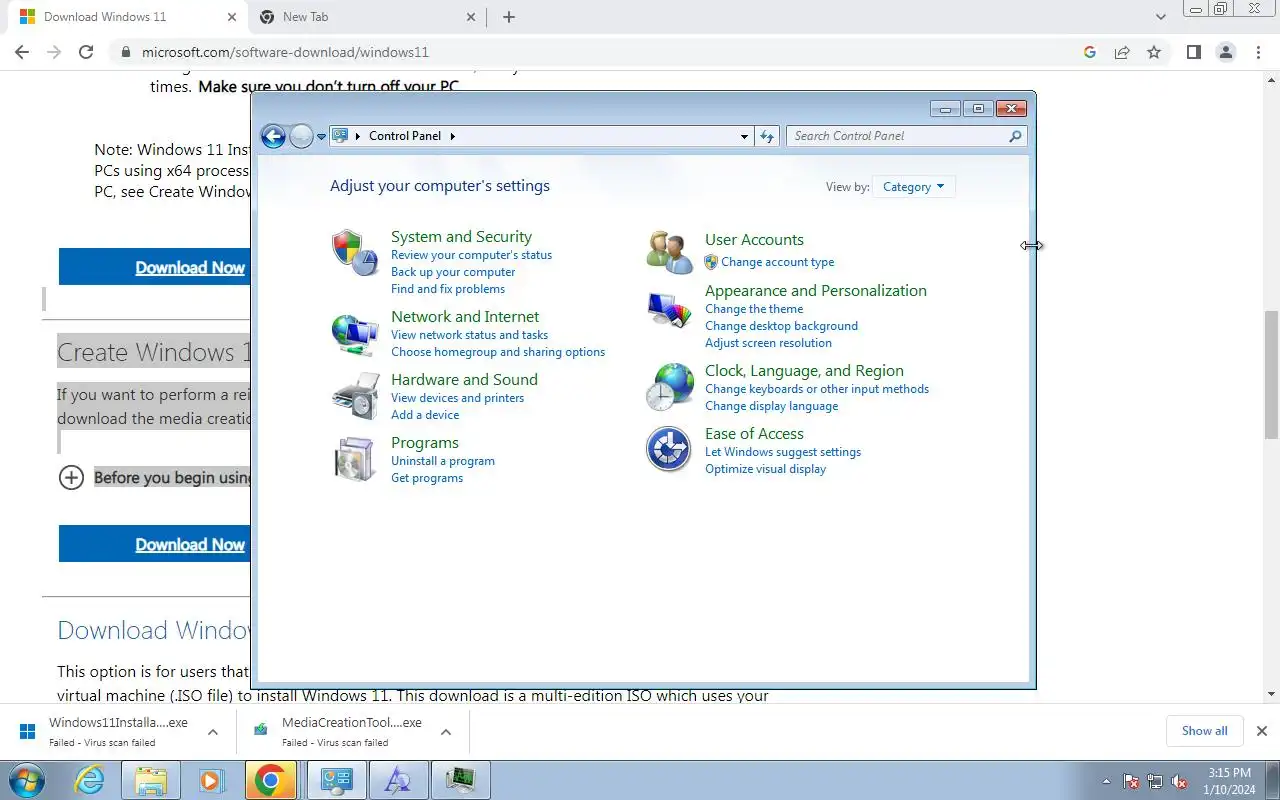This screenshot has height=800, width=1280.
Task: Open View network status and tasks
Action: coord(469,335)
